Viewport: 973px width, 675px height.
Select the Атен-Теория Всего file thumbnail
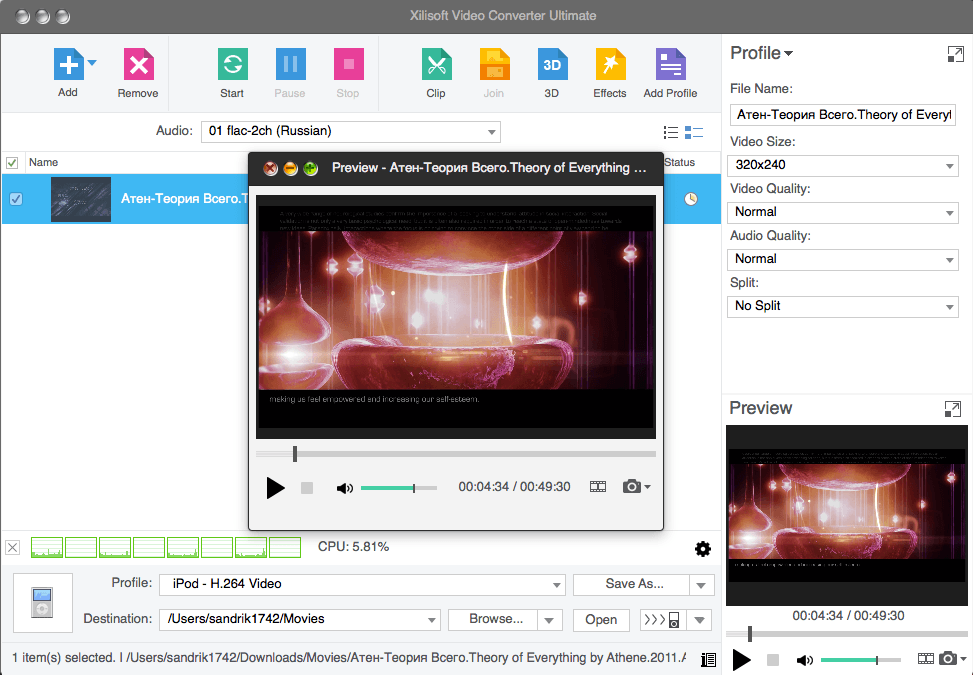(81, 199)
